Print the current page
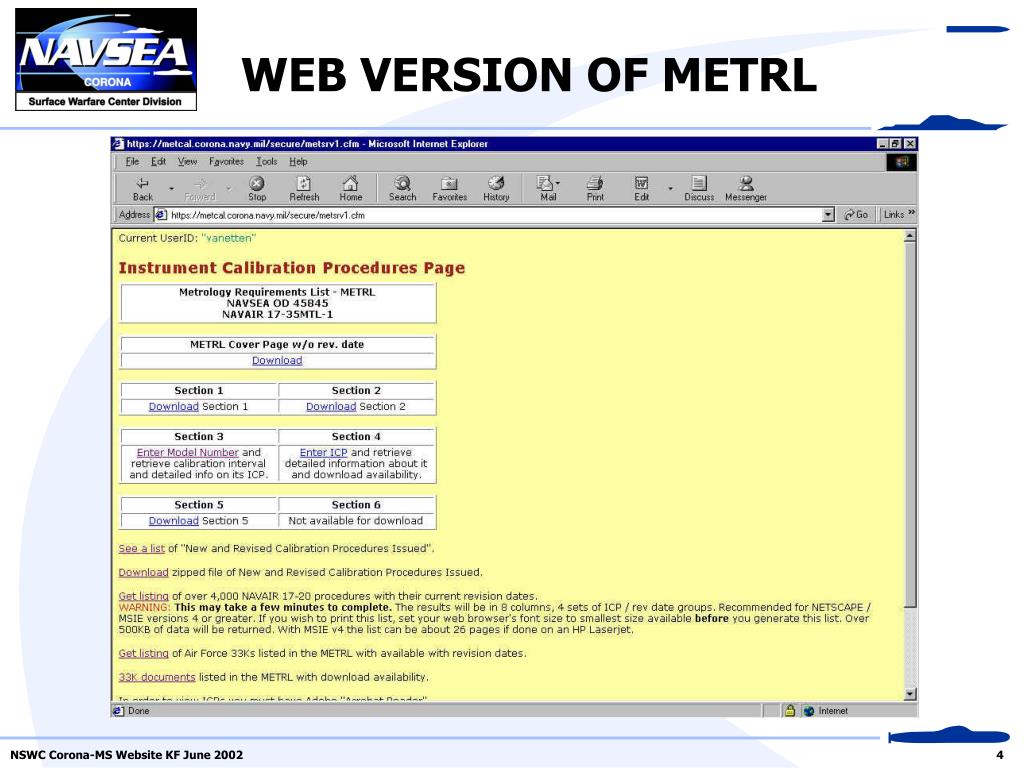The width and height of the screenshot is (1024, 768). click(595, 189)
